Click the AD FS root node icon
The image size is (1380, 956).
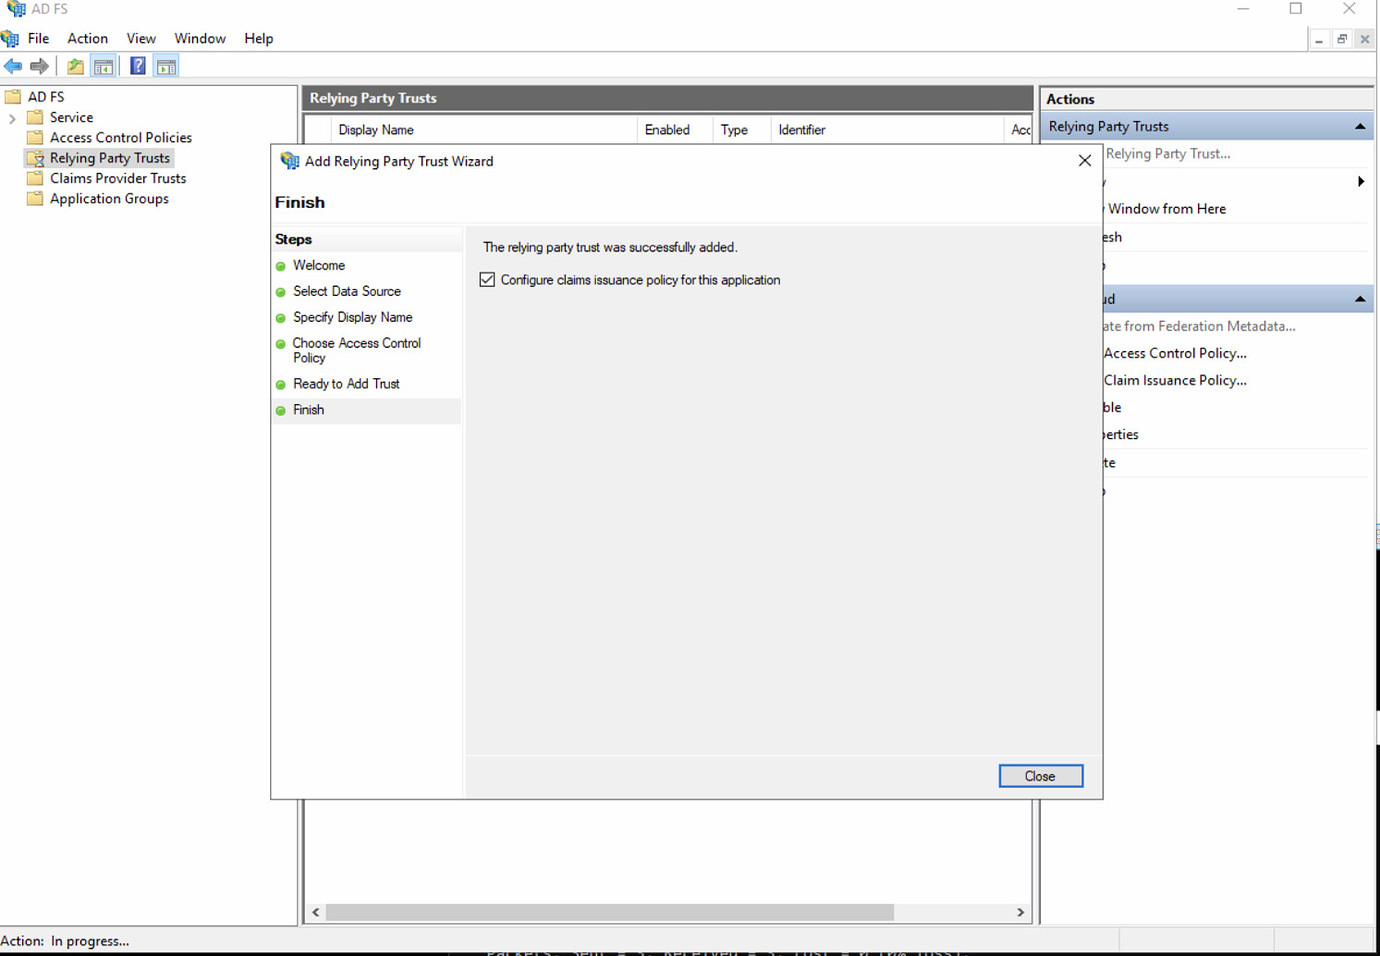13,96
